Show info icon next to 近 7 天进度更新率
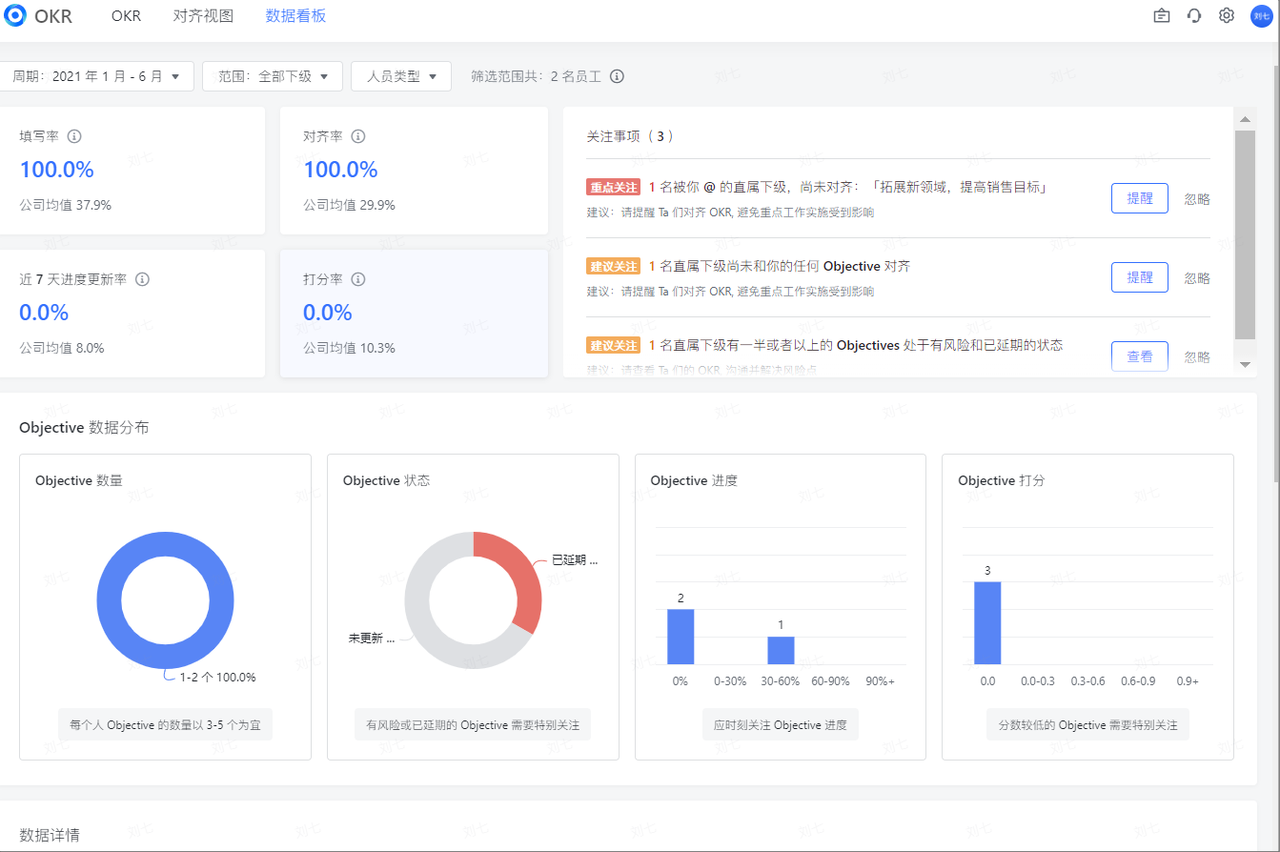 142,279
